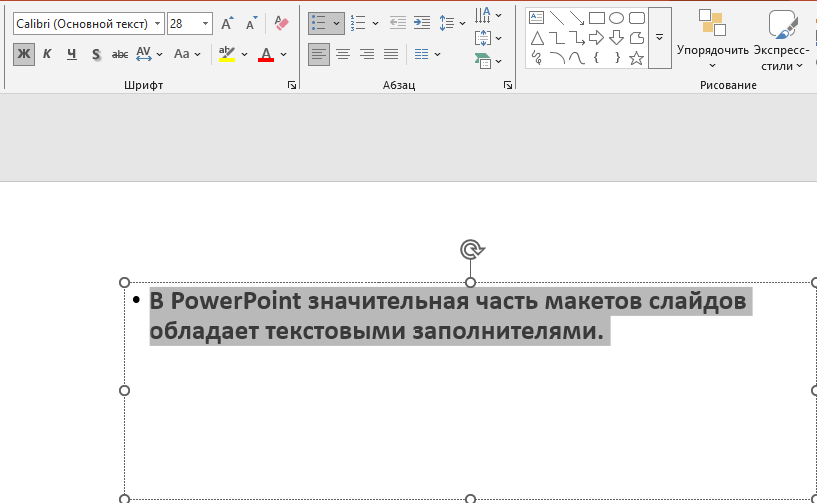This screenshot has height=503, width=817.
Task: Apply strikethrough with the abc icon
Action: [x=120, y=54]
